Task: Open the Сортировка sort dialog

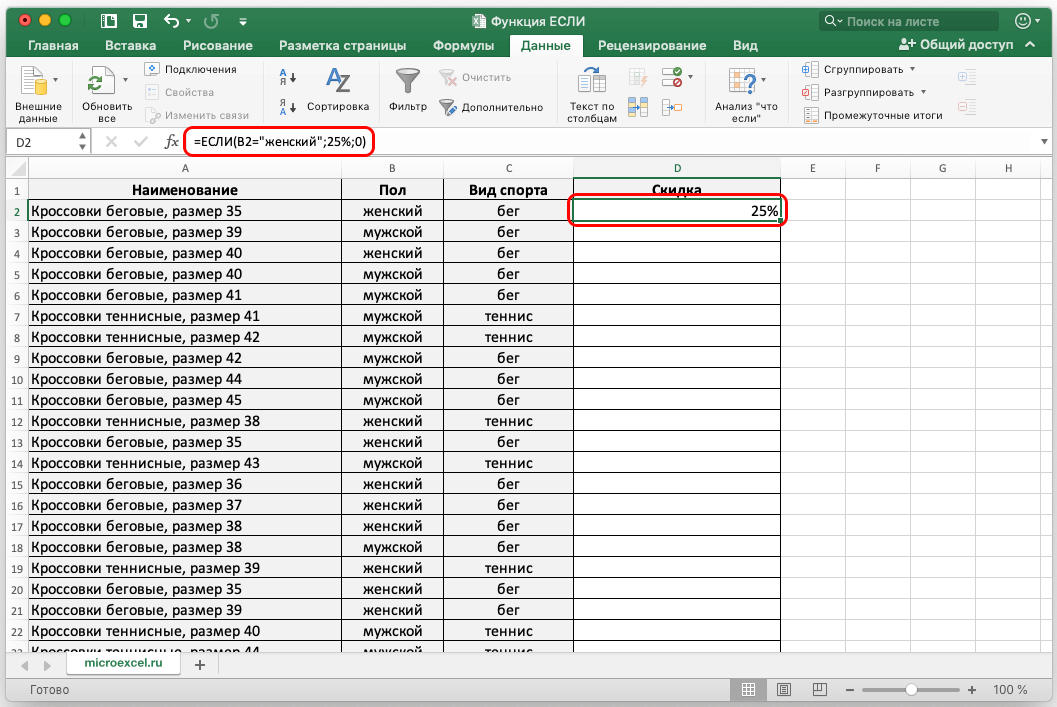Action: (338, 89)
